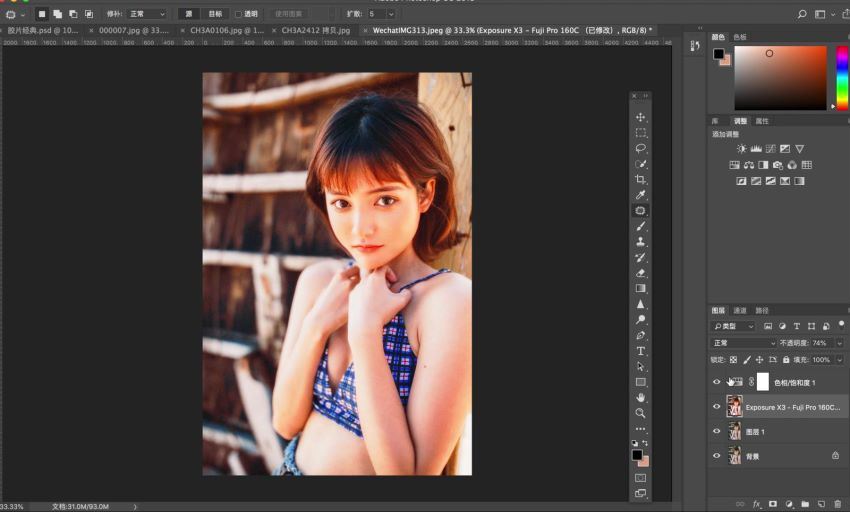Switch to the 通道 channels tab
The height and width of the screenshot is (512, 850).
click(x=740, y=310)
